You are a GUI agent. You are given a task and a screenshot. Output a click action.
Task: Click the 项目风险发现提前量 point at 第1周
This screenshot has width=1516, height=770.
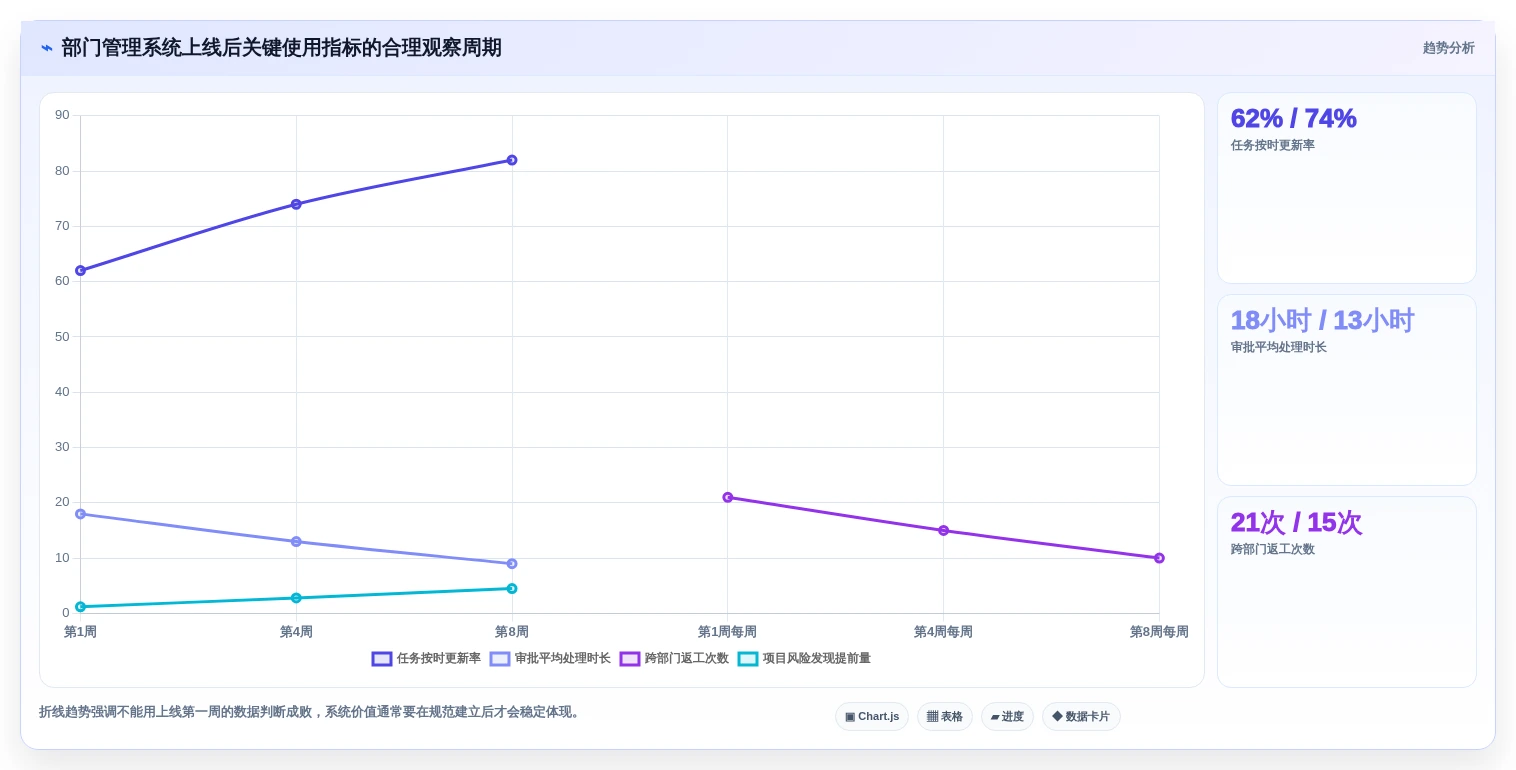[x=80, y=607]
